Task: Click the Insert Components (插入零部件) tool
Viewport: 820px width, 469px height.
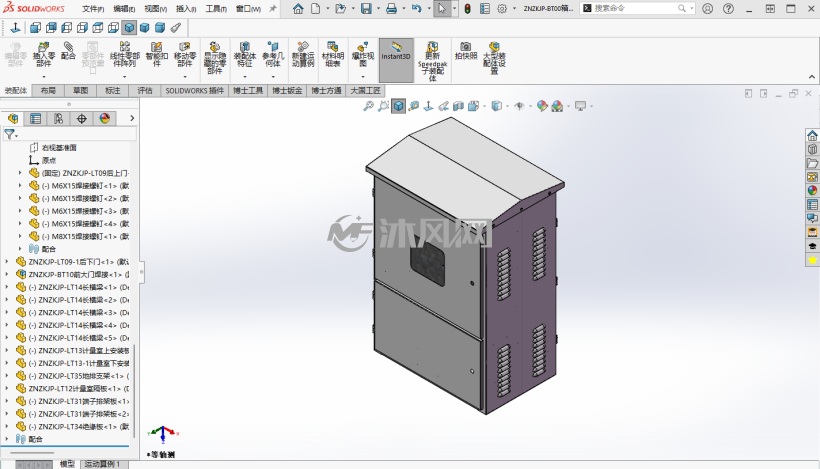Action: (x=43, y=54)
